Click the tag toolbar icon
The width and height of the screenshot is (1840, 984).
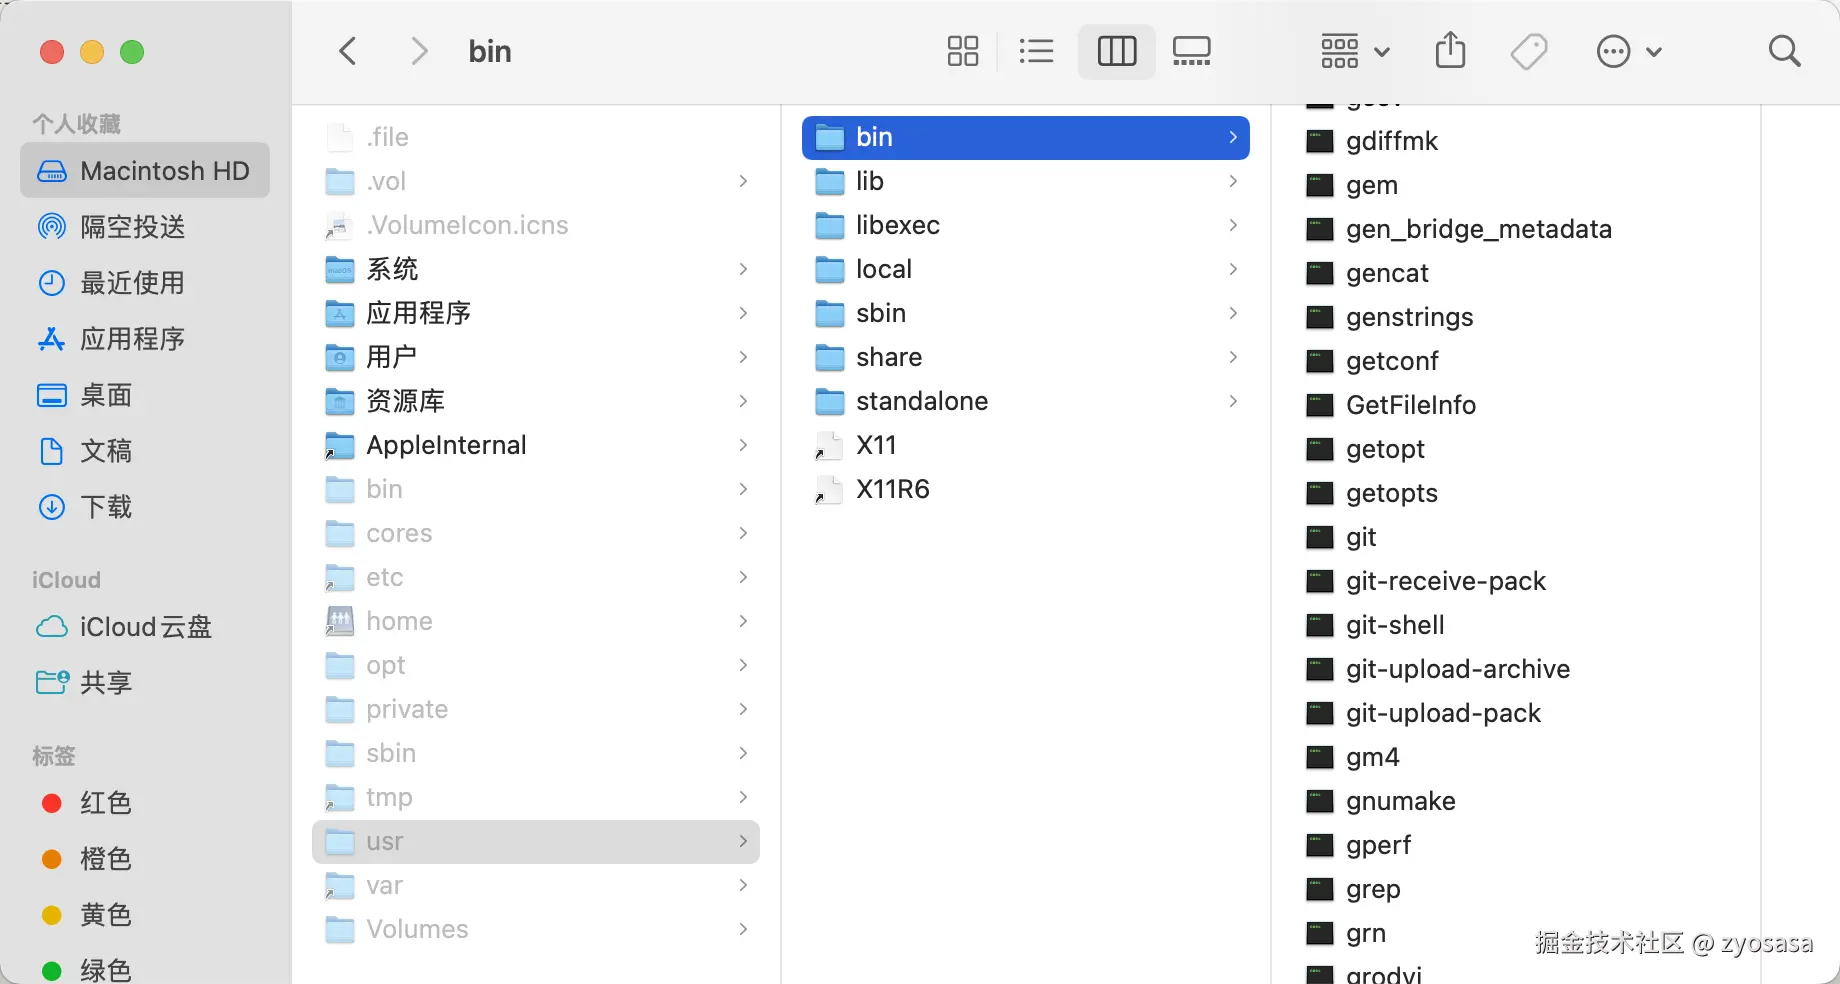click(x=1529, y=51)
